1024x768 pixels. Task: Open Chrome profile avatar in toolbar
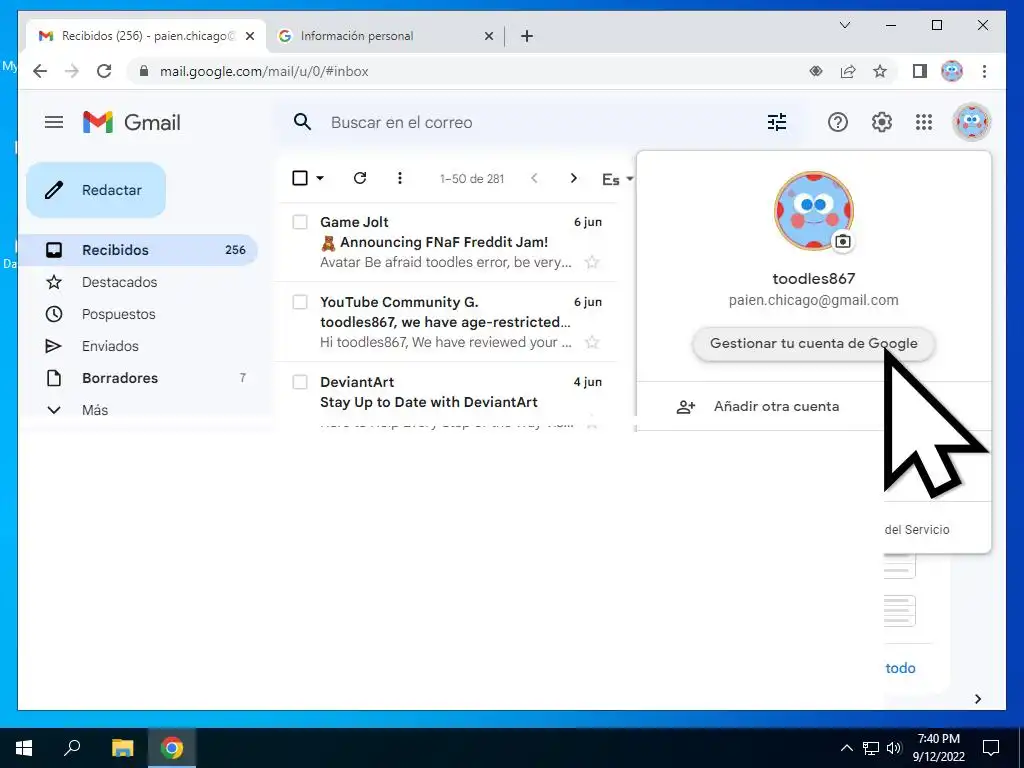(x=952, y=71)
